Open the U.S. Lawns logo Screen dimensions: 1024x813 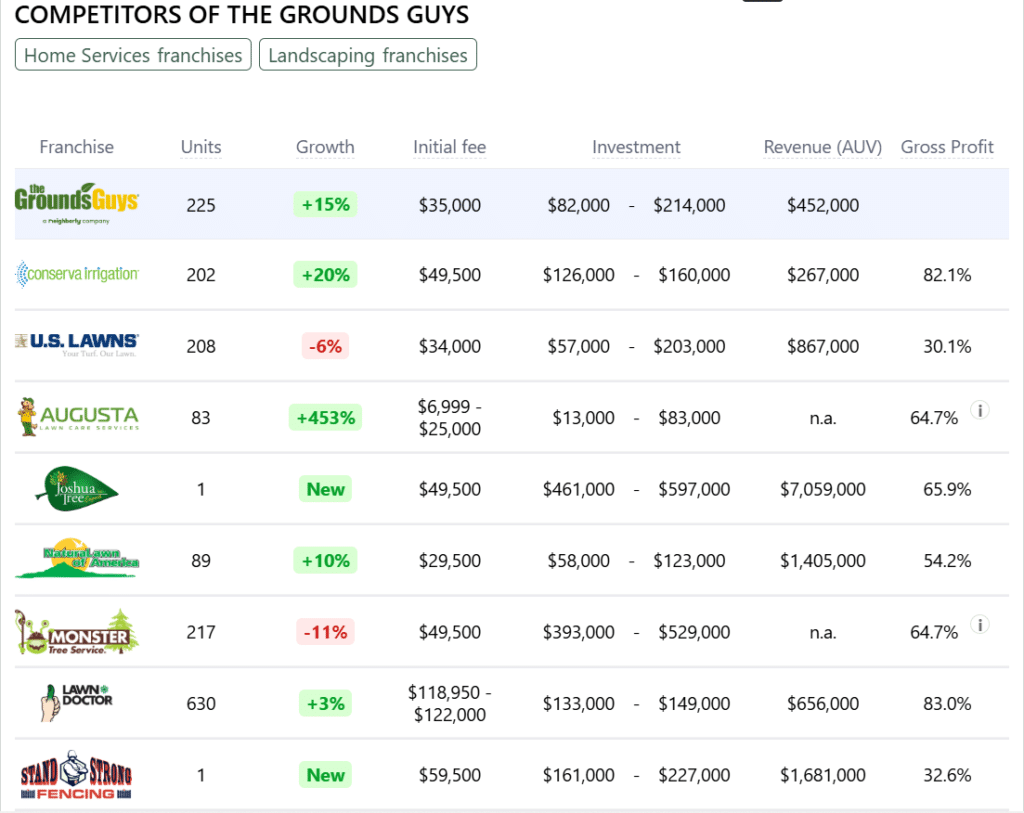pyautogui.click(x=76, y=344)
